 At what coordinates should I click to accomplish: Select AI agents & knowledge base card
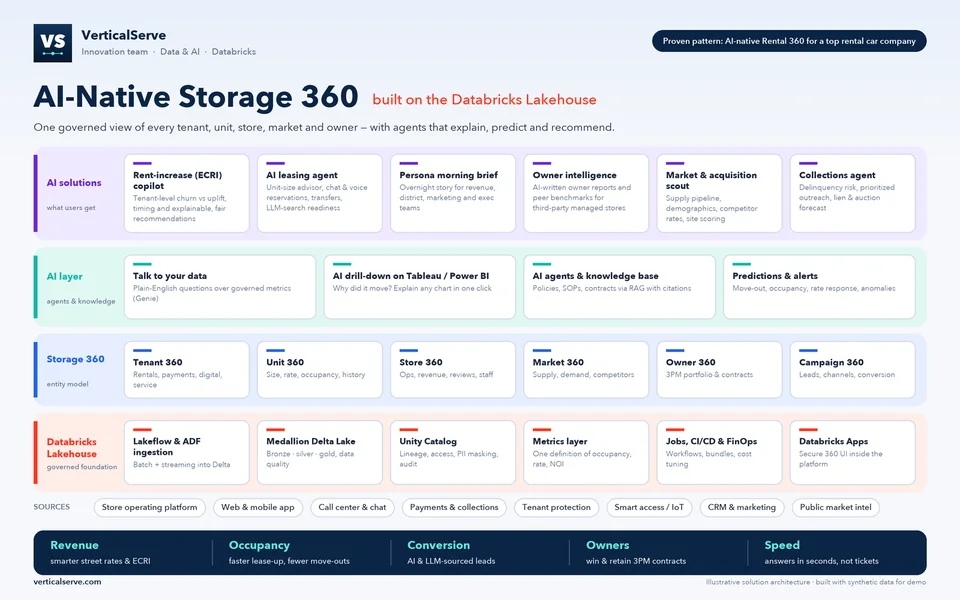pyautogui.click(x=620, y=287)
